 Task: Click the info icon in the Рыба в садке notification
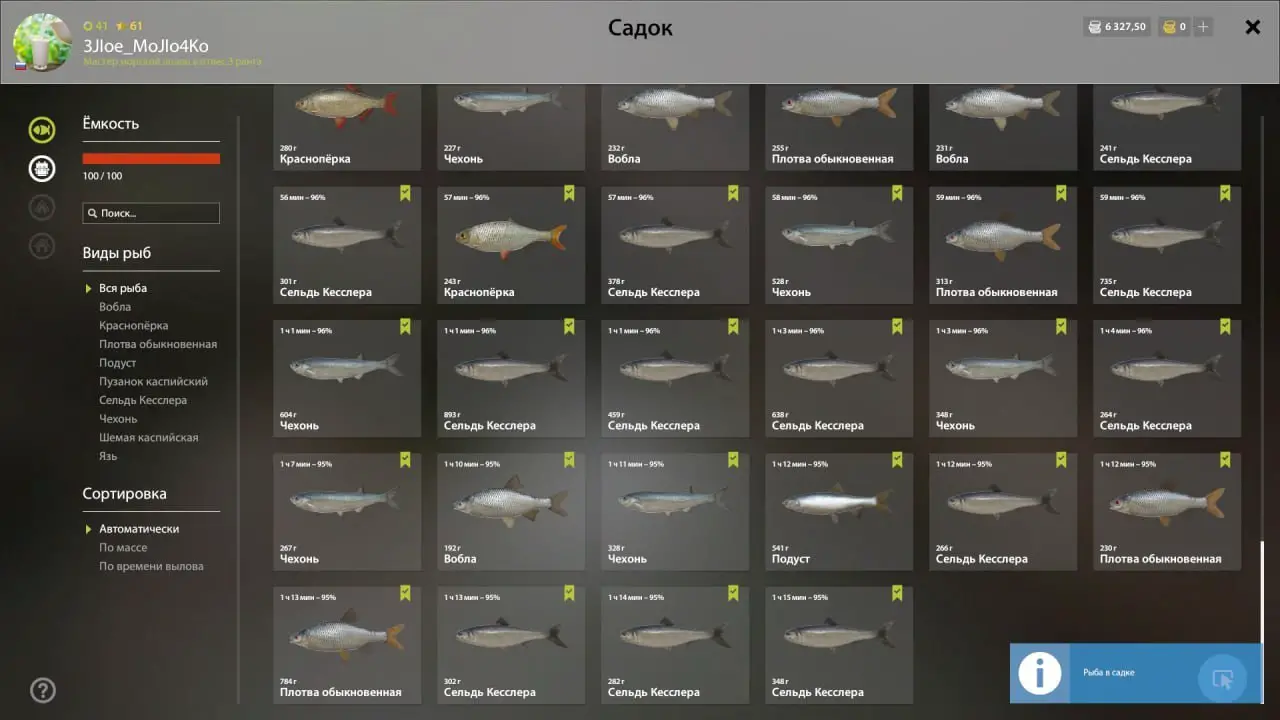[x=1039, y=673]
